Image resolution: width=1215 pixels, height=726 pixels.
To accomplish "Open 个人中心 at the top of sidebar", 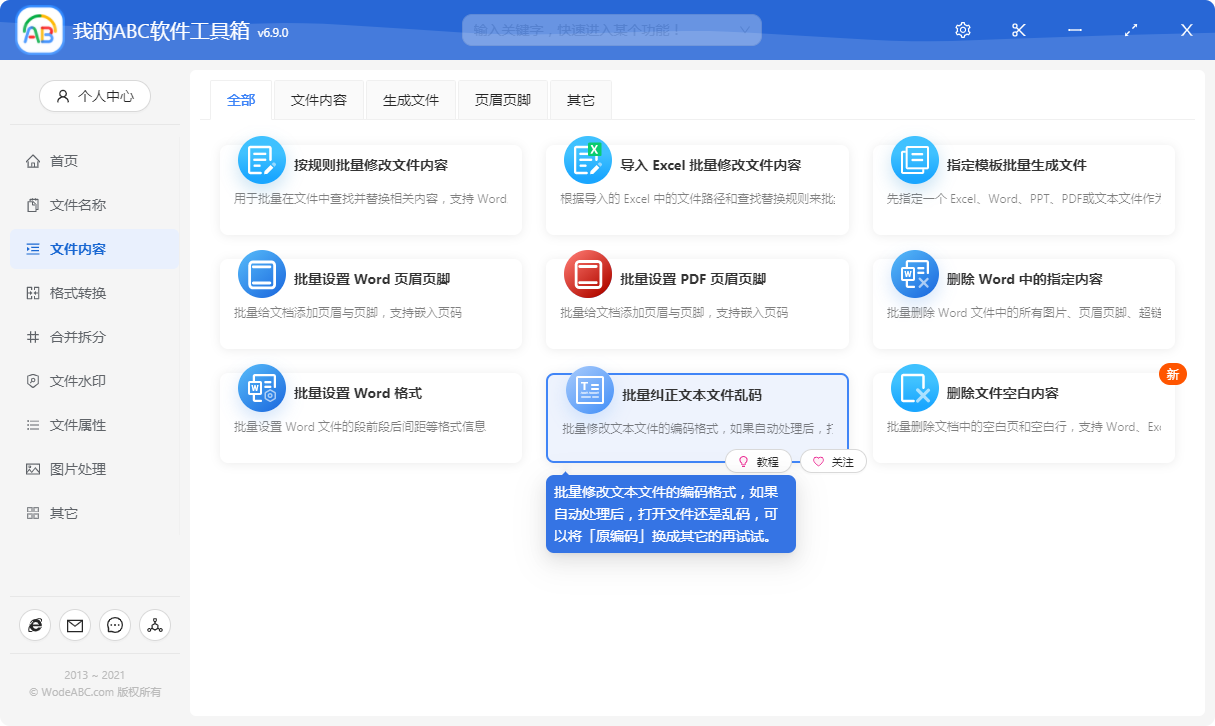I will pyautogui.click(x=95, y=96).
